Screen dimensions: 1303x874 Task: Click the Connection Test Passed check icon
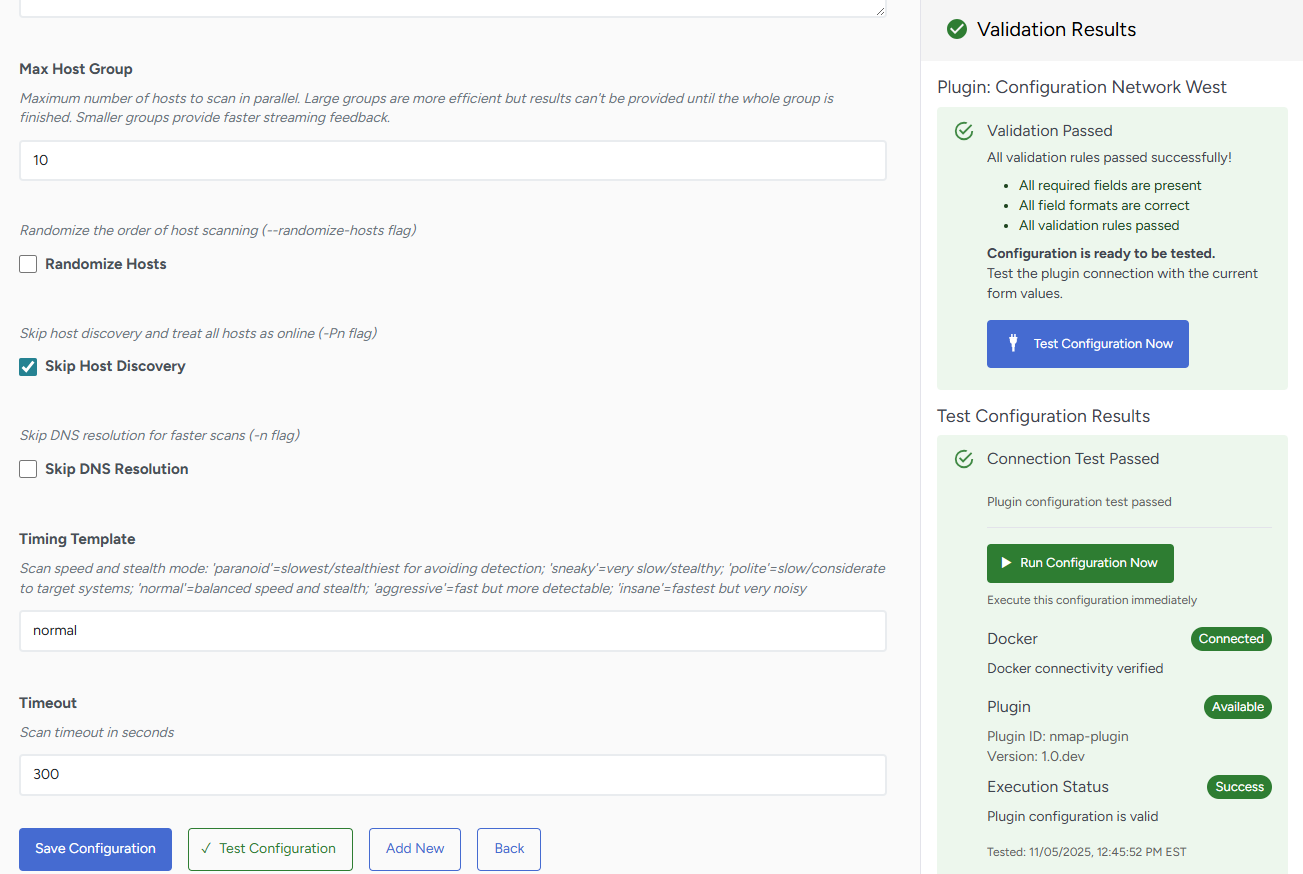click(x=964, y=459)
